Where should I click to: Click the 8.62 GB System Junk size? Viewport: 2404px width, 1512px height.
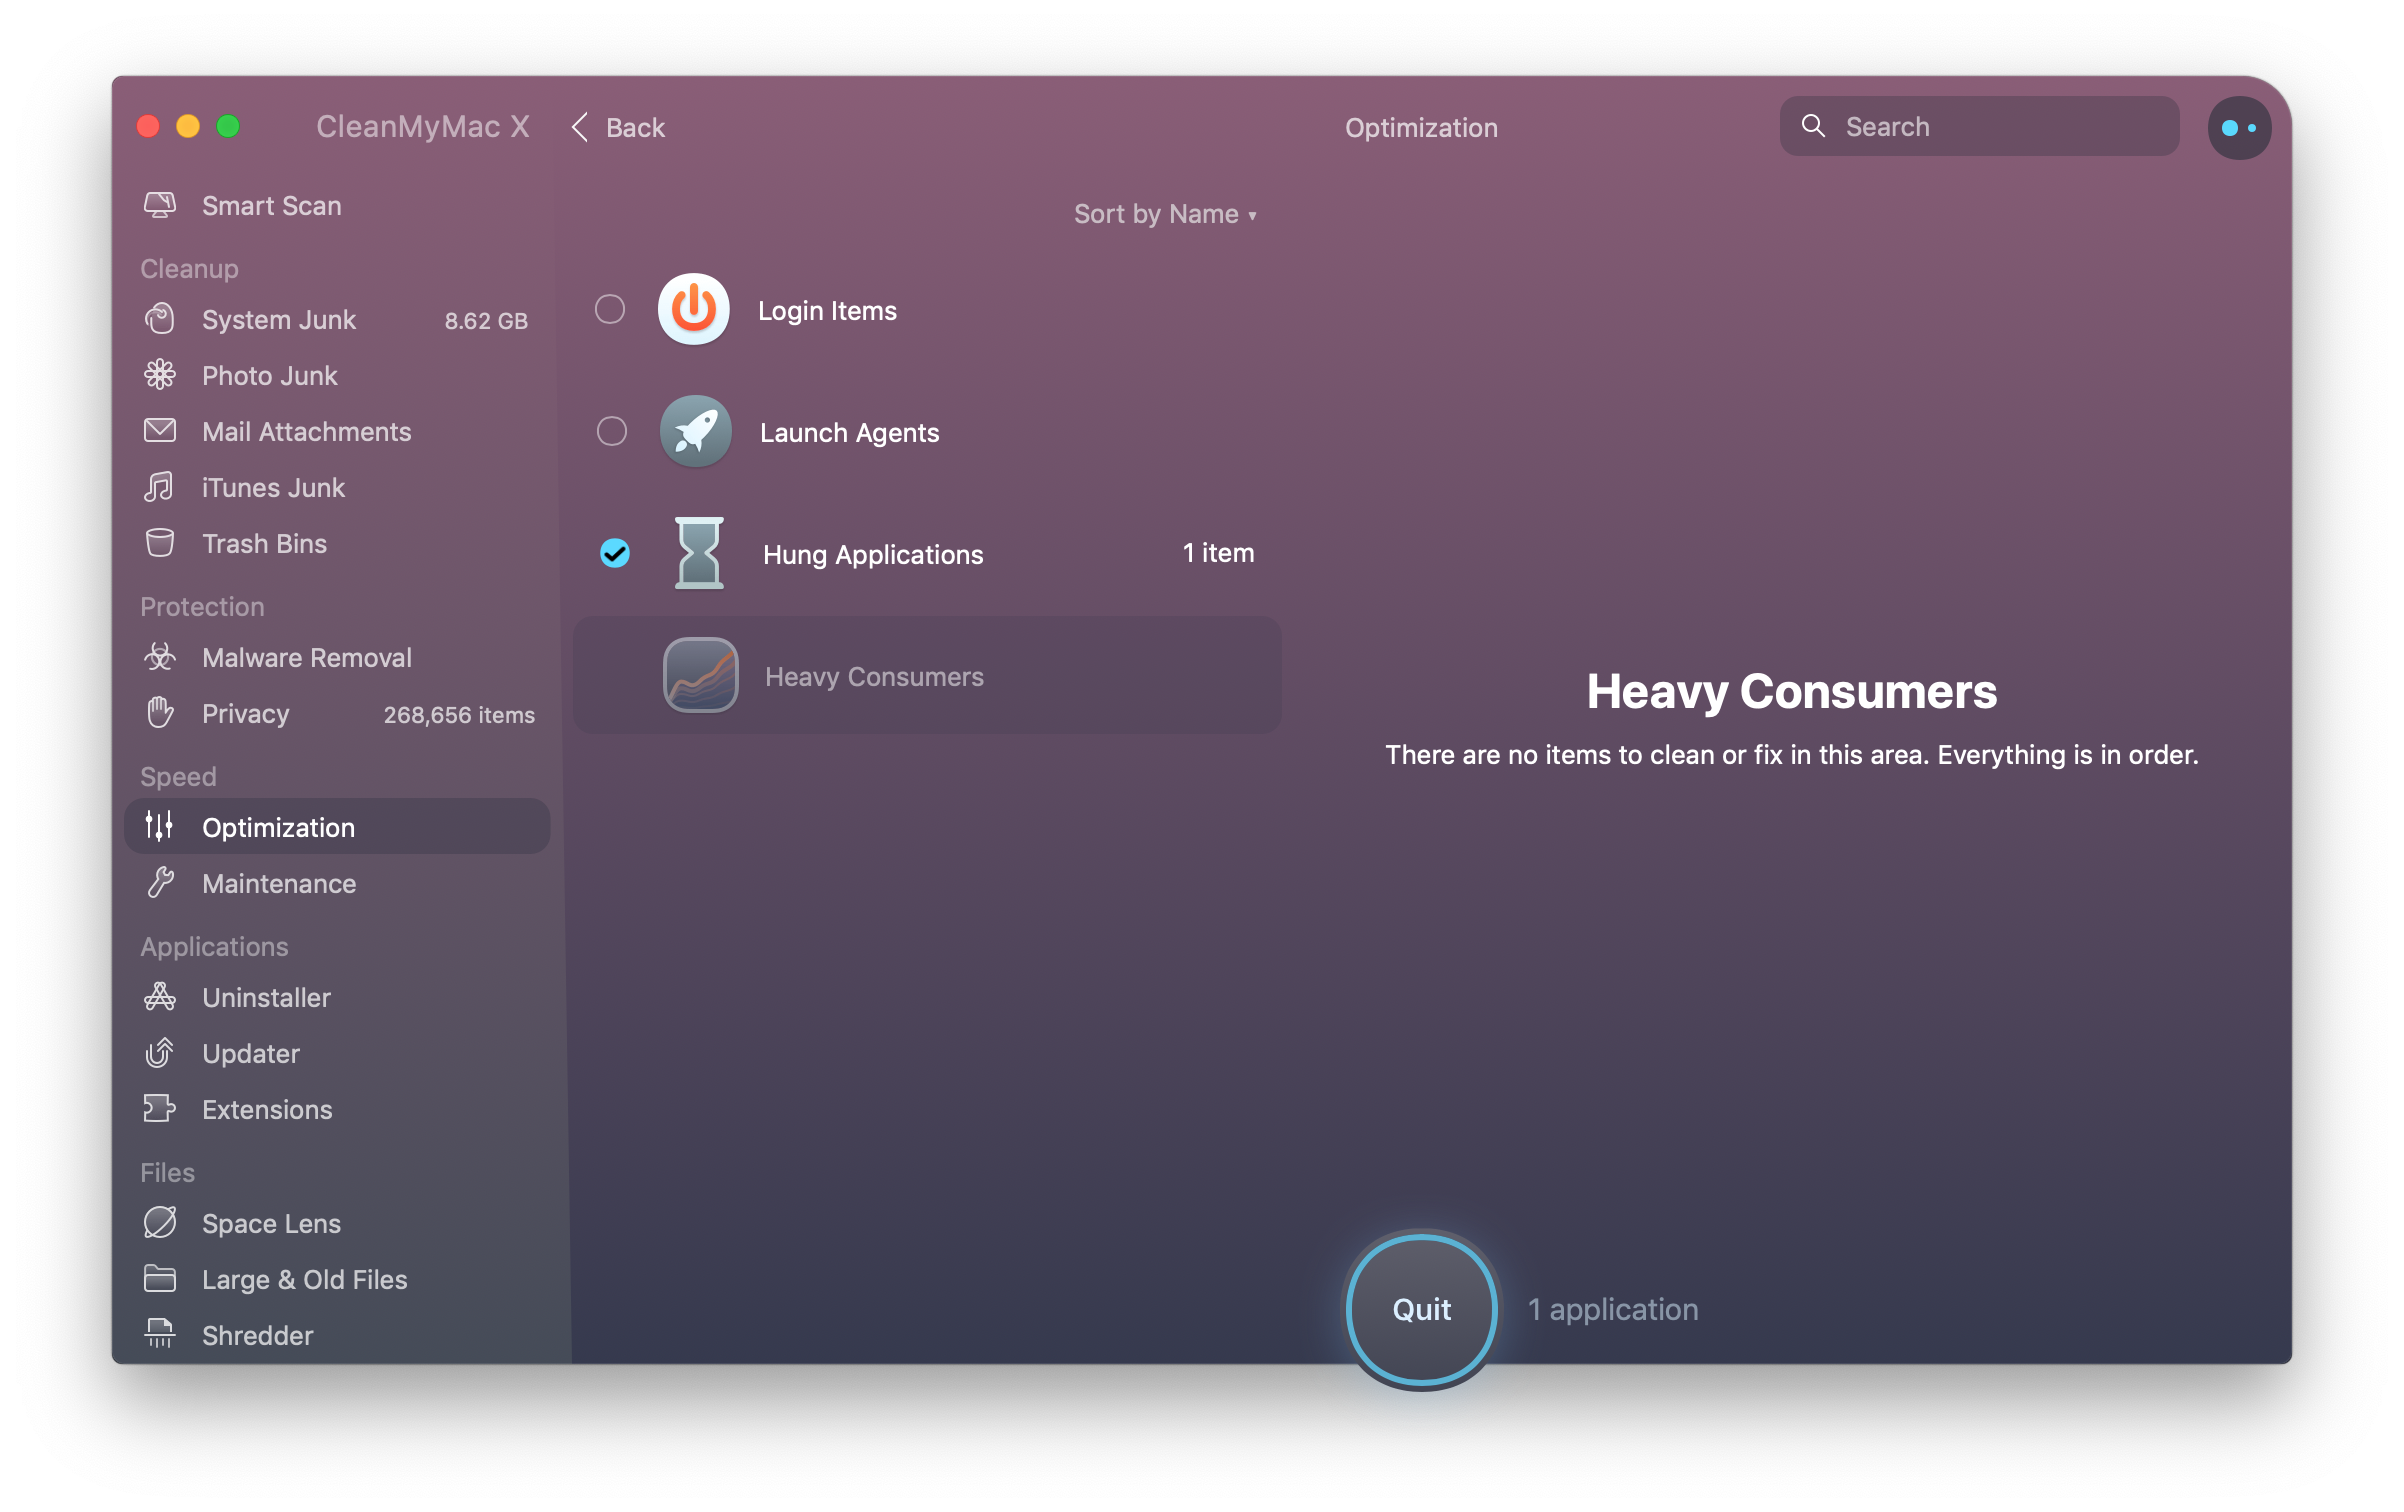(486, 320)
